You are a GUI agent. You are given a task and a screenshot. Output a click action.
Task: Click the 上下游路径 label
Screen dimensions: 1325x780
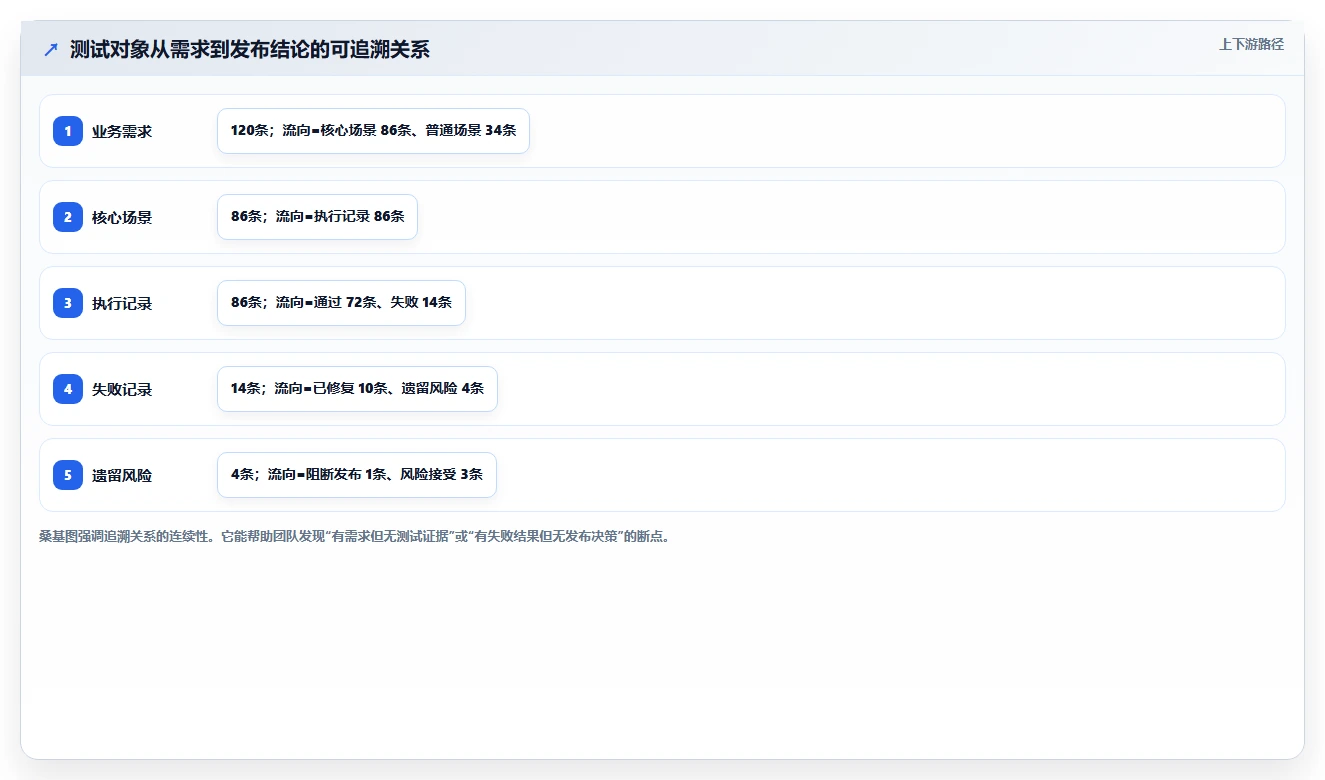pyautogui.click(x=1251, y=44)
